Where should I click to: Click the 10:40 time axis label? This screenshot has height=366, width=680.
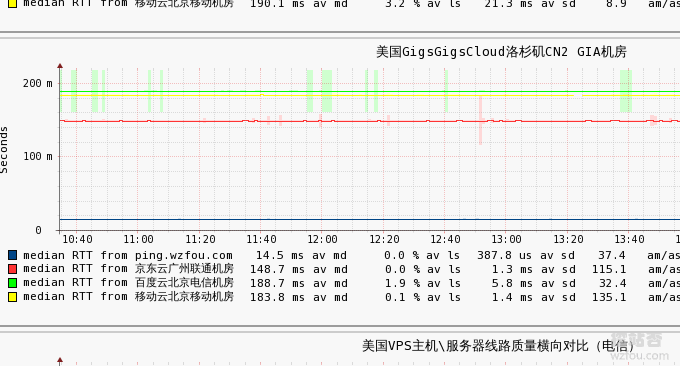point(77,239)
